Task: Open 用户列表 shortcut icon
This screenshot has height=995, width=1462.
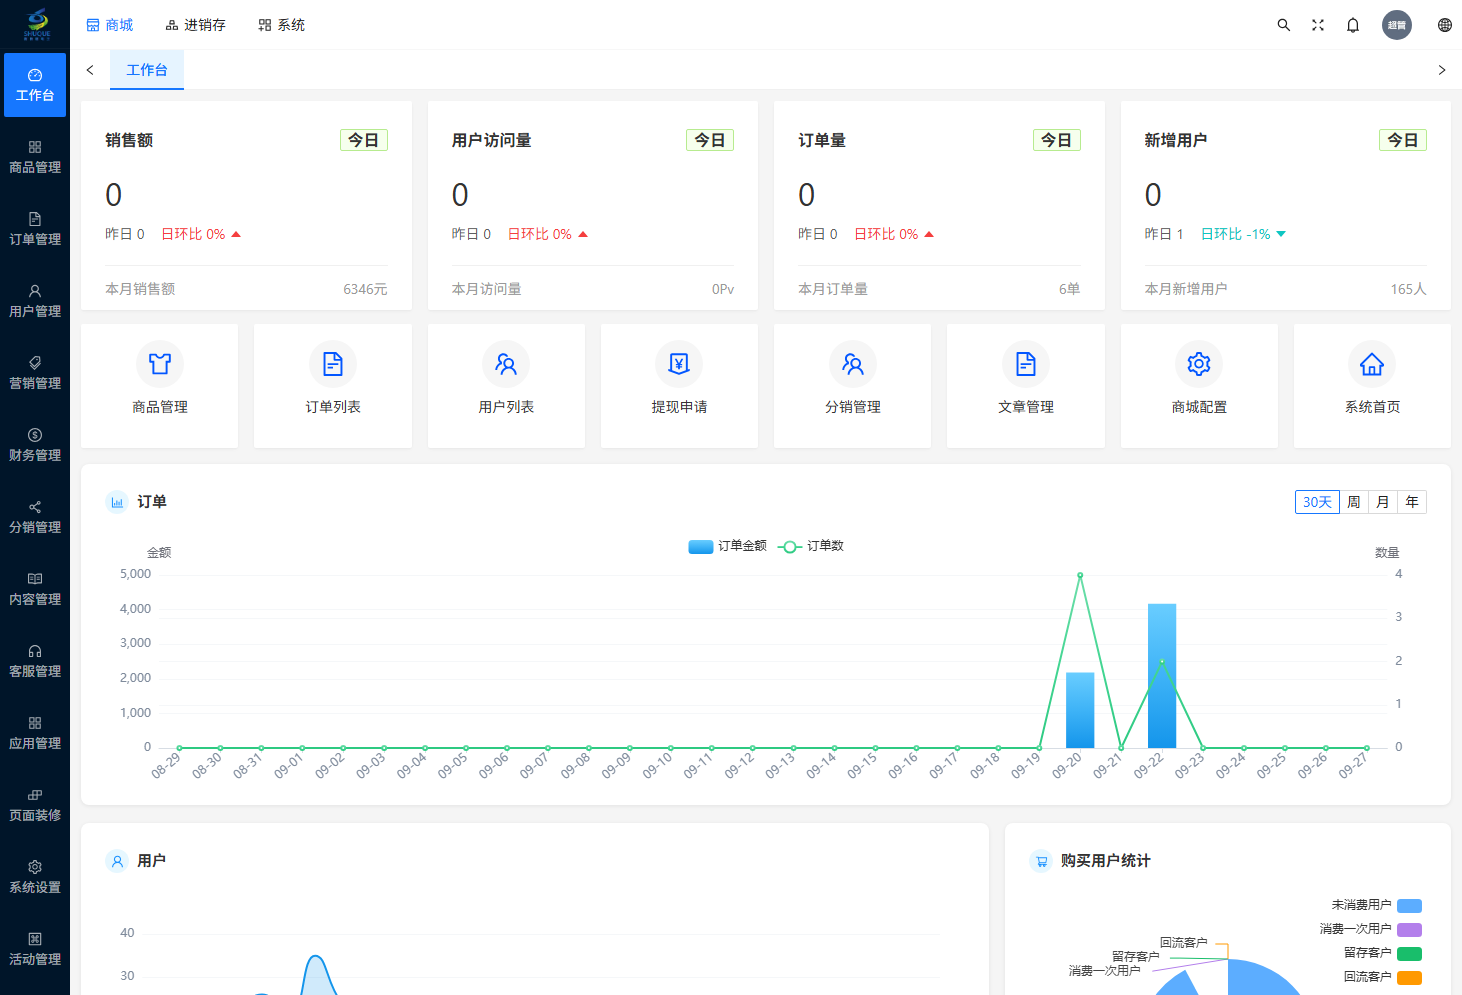Action: point(506,364)
